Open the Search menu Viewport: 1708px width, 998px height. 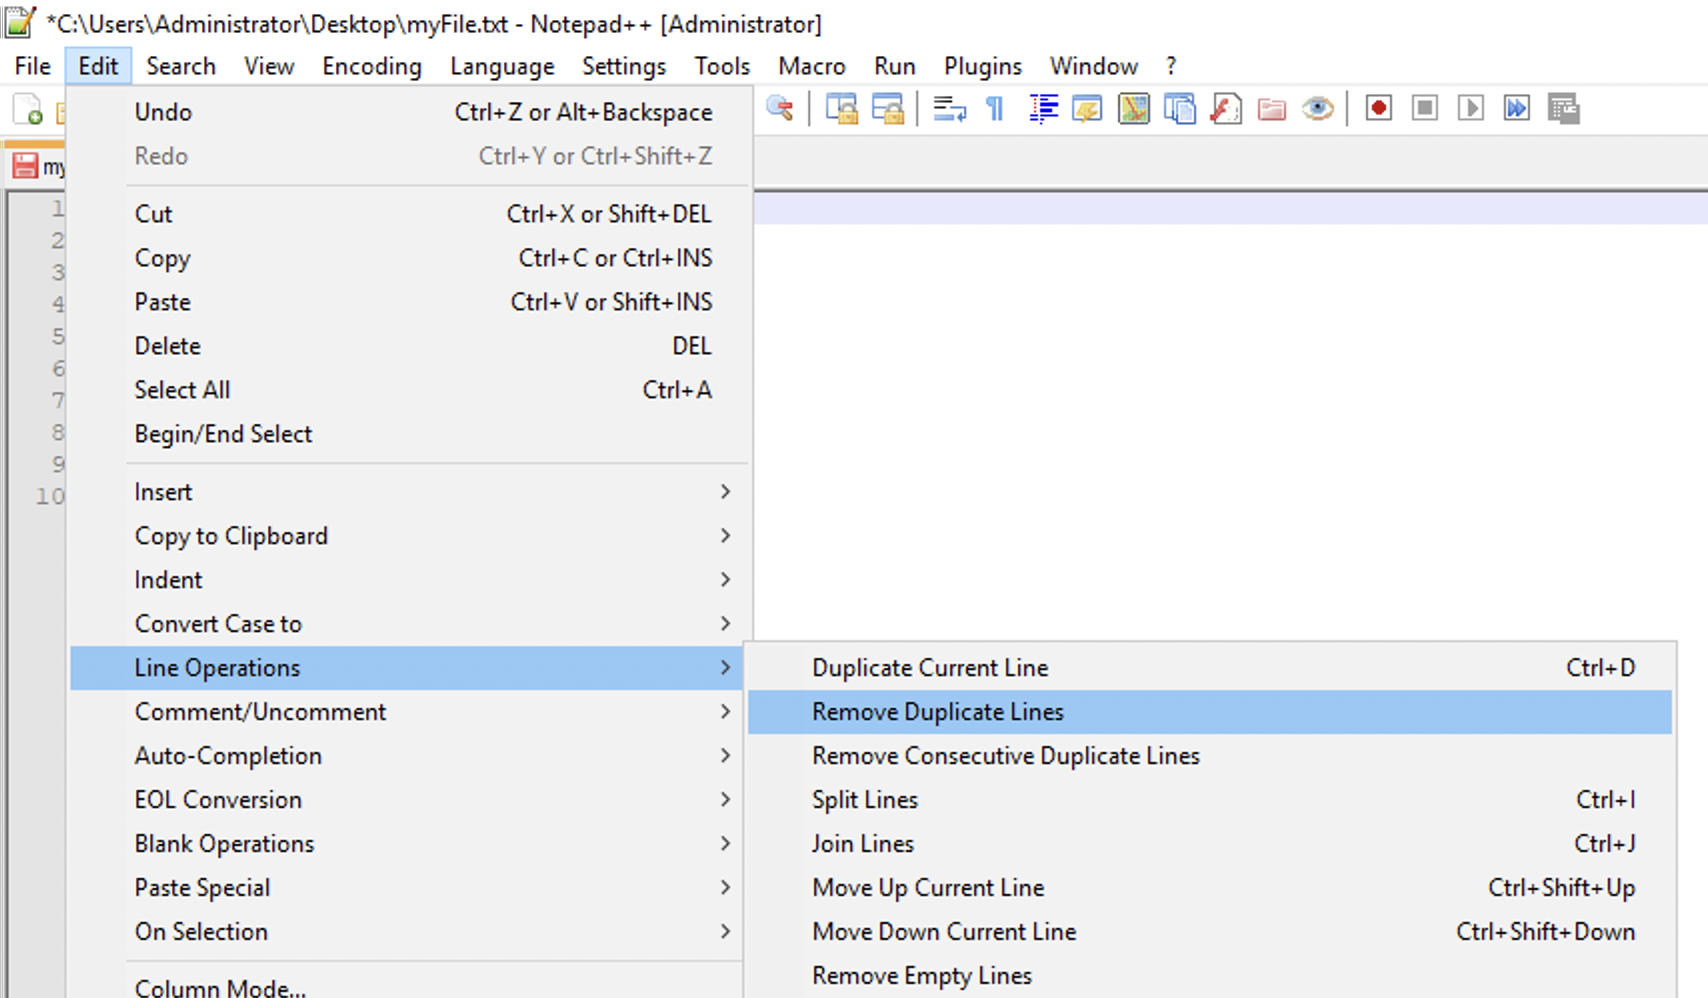pyautogui.click(x=181, y=66)
